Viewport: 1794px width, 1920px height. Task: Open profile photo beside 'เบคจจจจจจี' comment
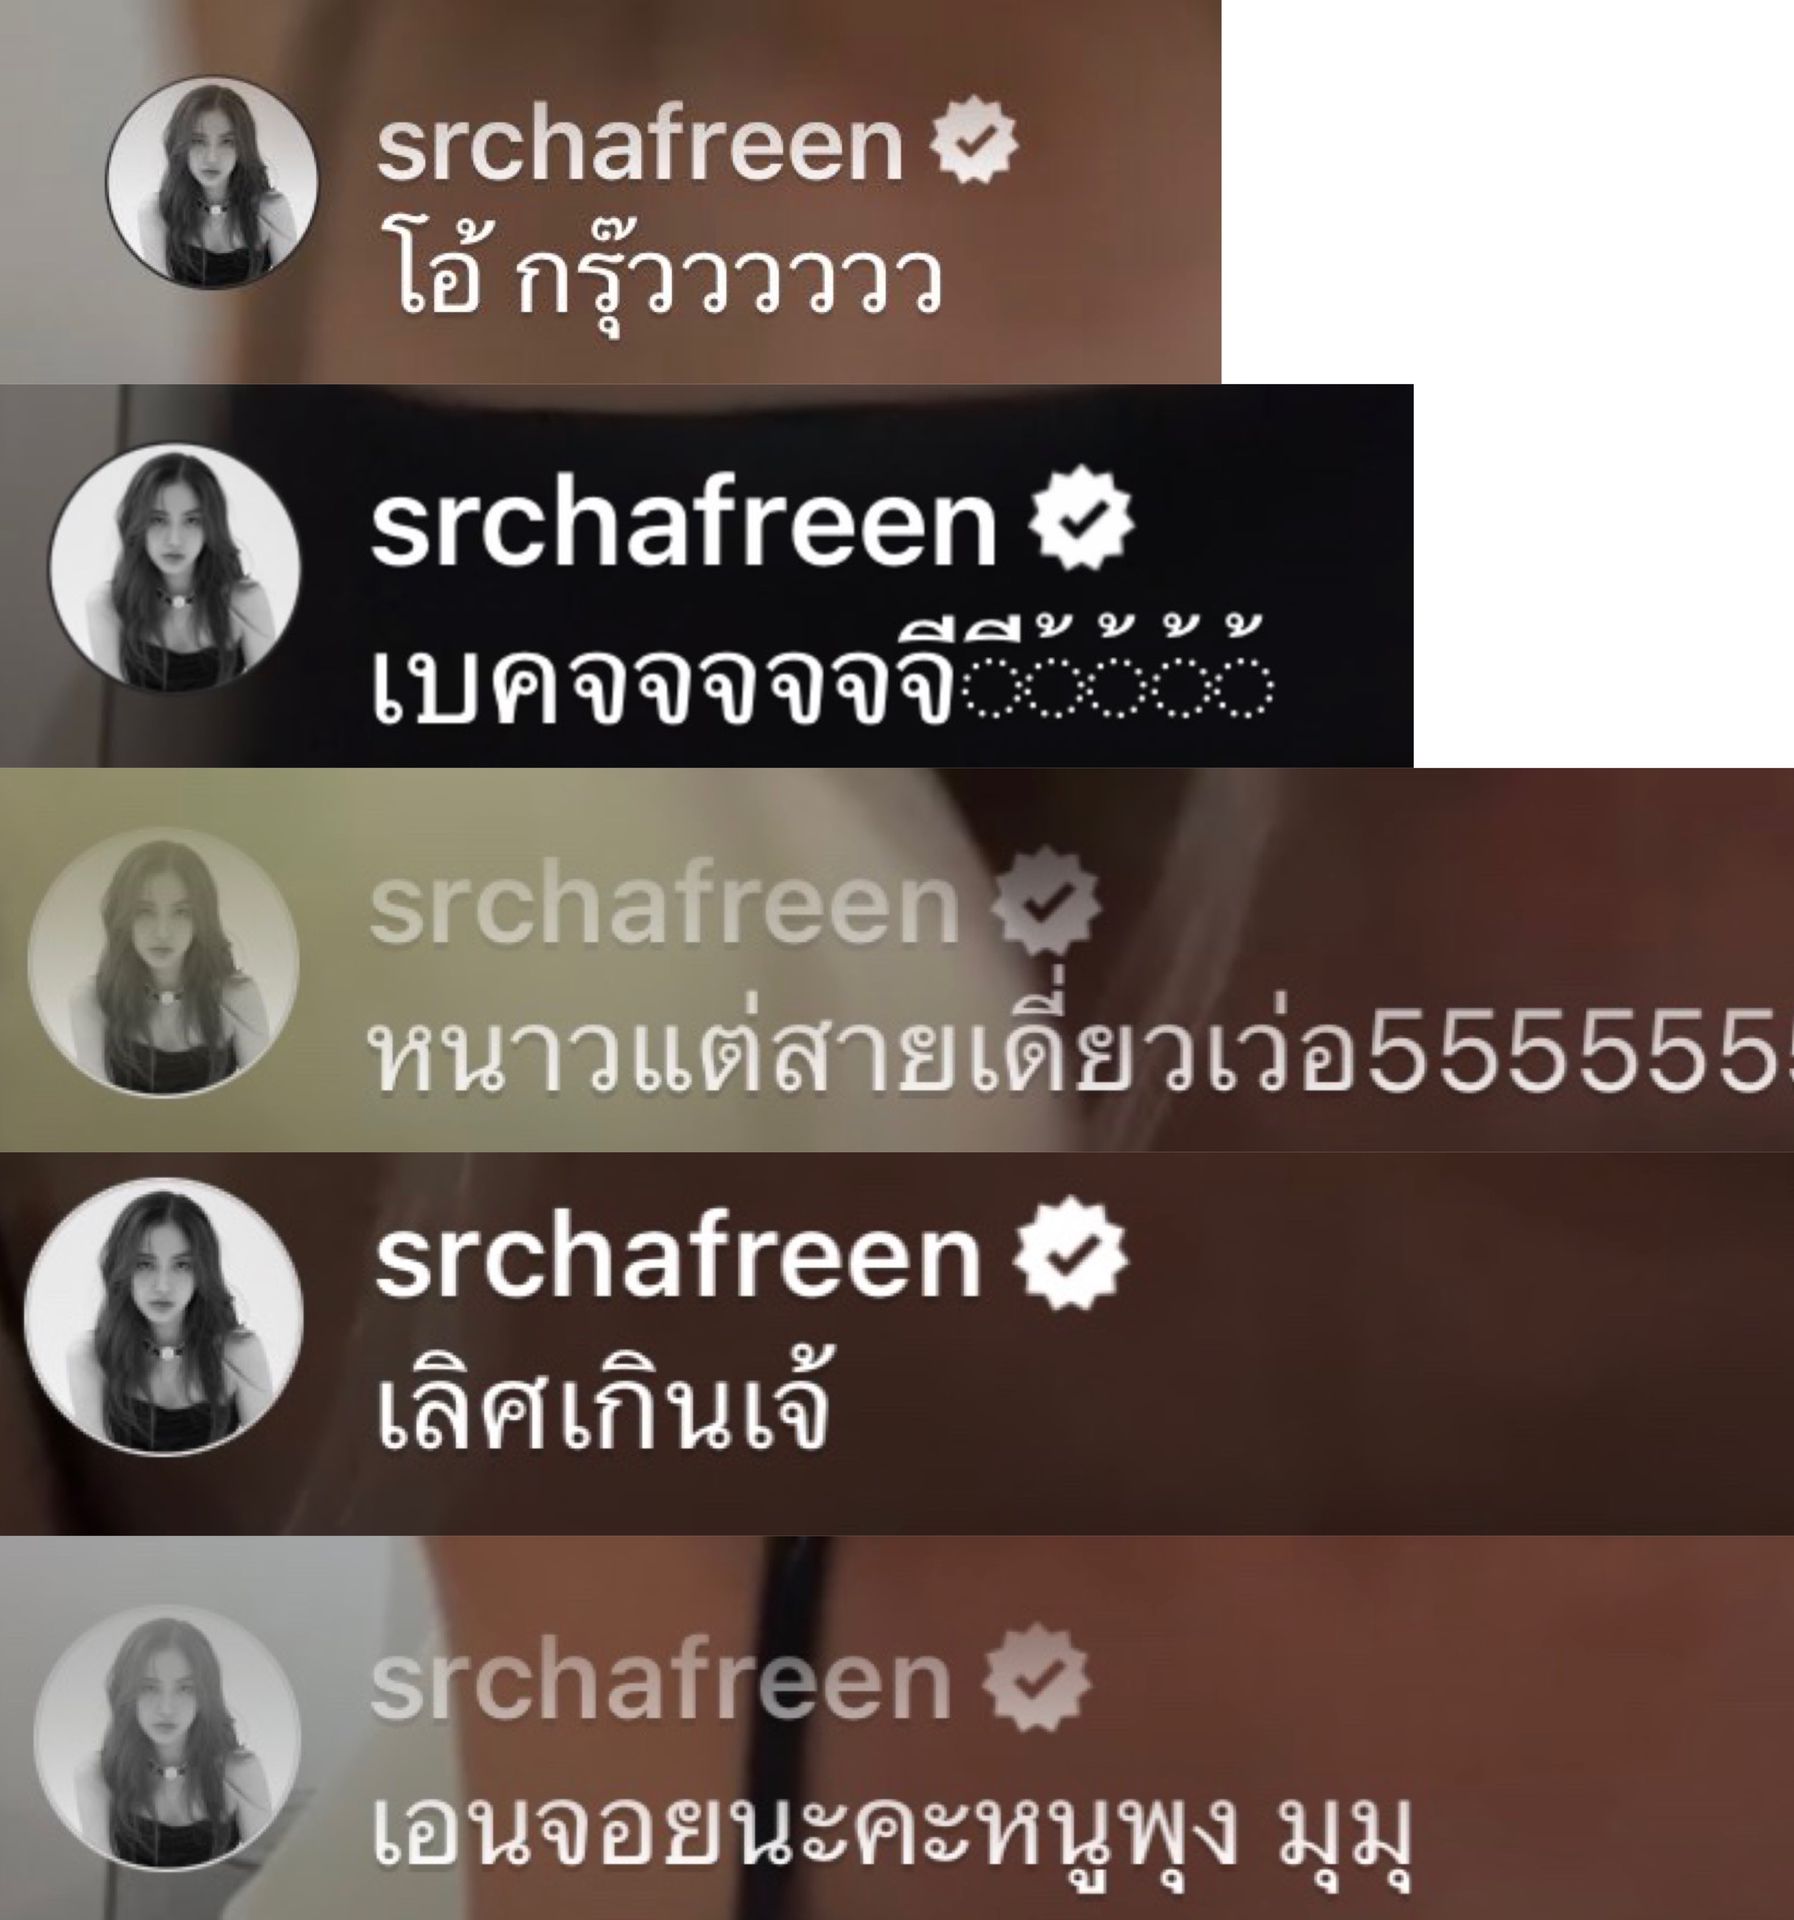[175, 567]
